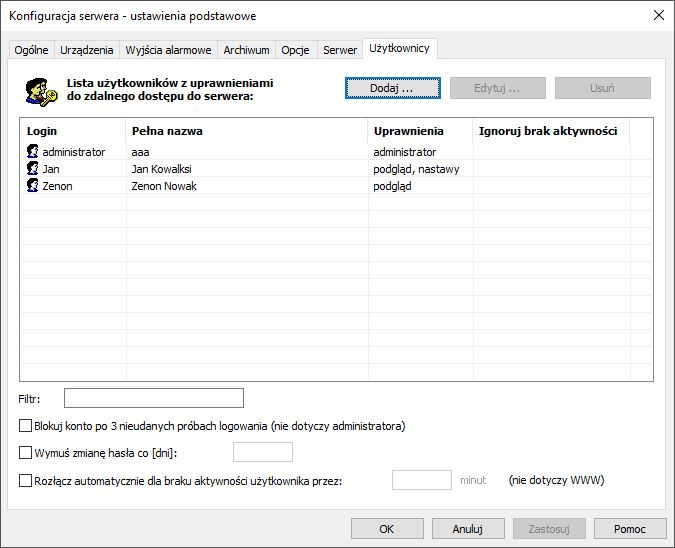Open the Urządzenia tab

[x=87, y=50]
